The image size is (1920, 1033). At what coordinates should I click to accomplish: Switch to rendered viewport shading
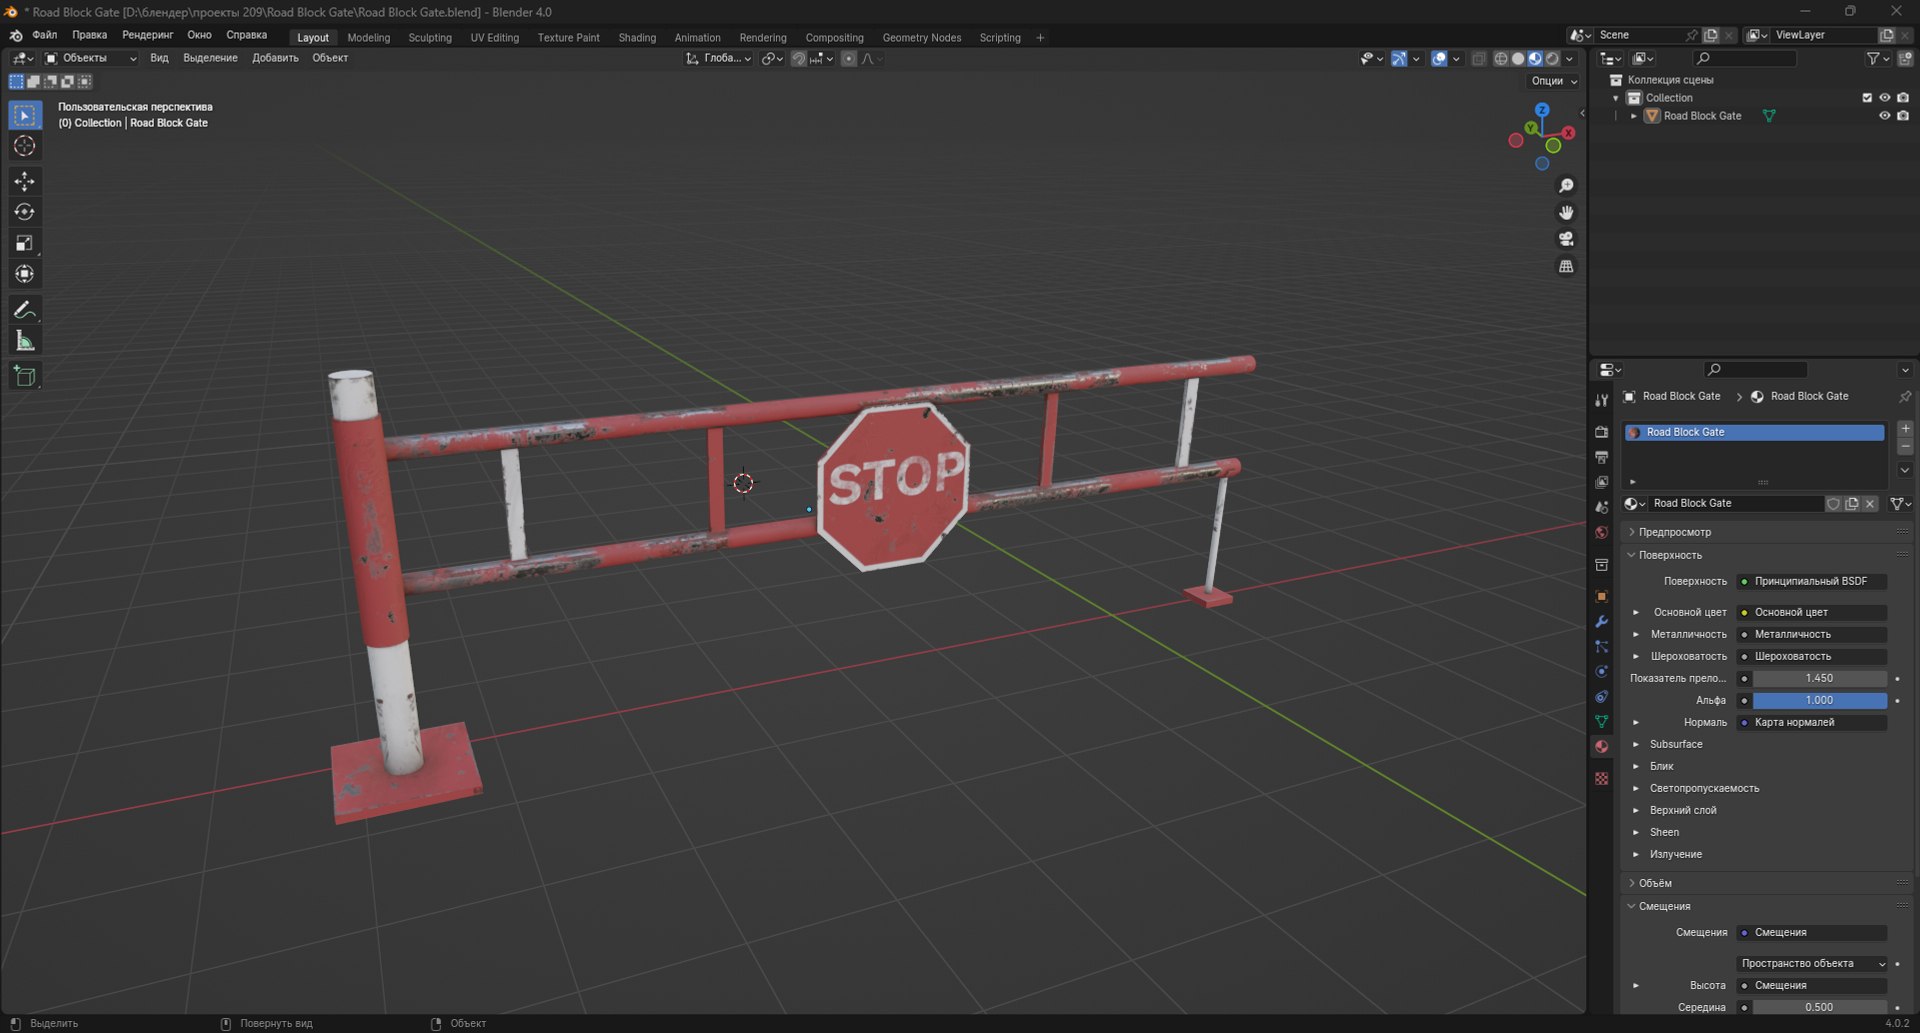click(1553, 59)
